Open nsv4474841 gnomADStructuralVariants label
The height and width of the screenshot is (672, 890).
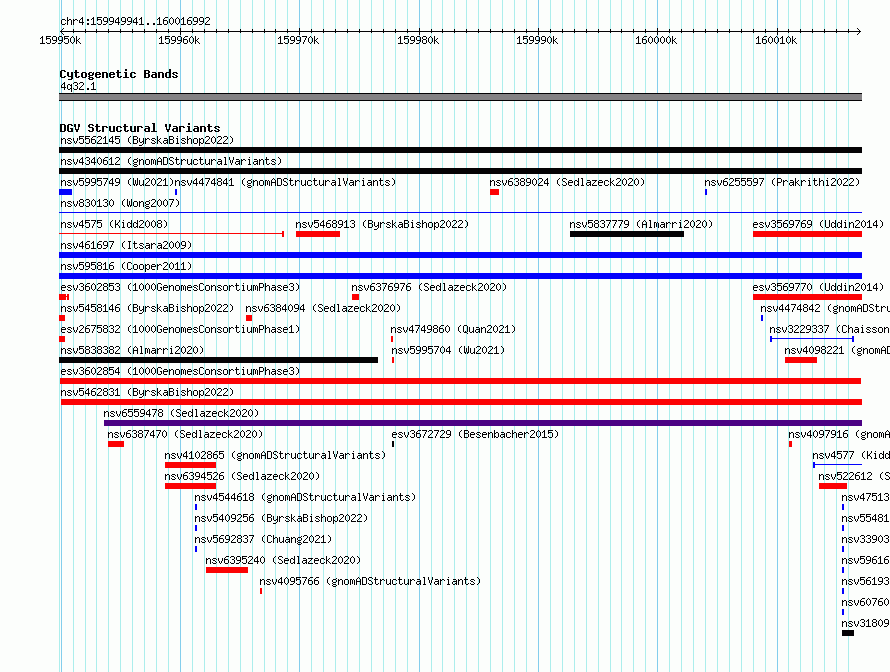coord(285,182)
